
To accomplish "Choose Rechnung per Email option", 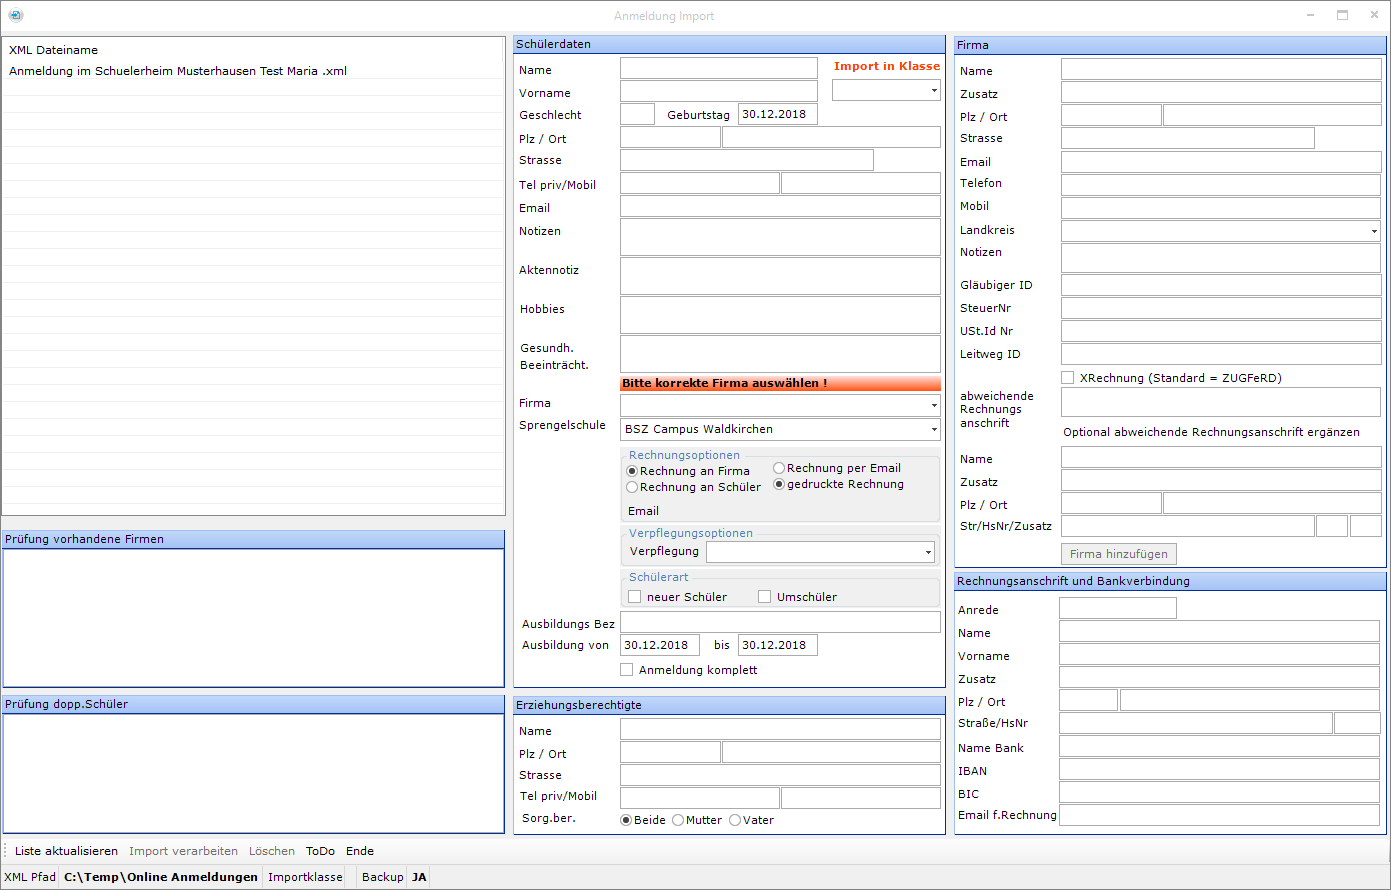I will pyautogui.click(x=779, y=468).
